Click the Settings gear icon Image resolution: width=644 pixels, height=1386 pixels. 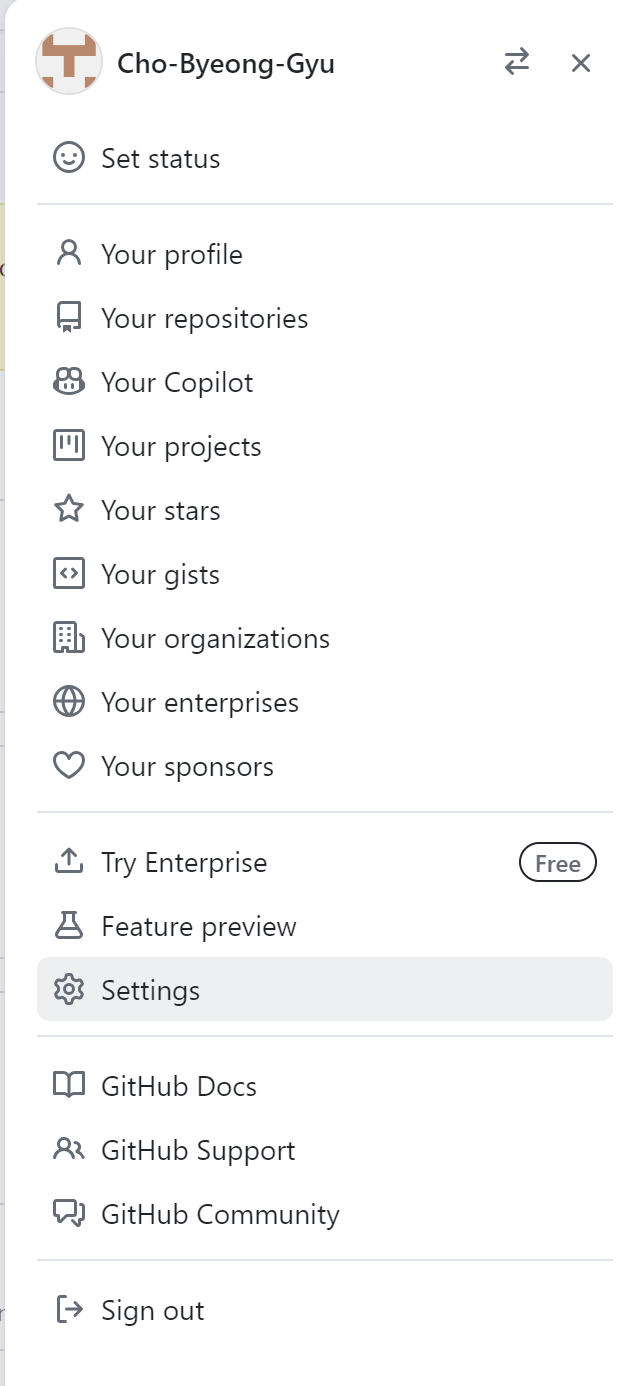pos(69,990)
